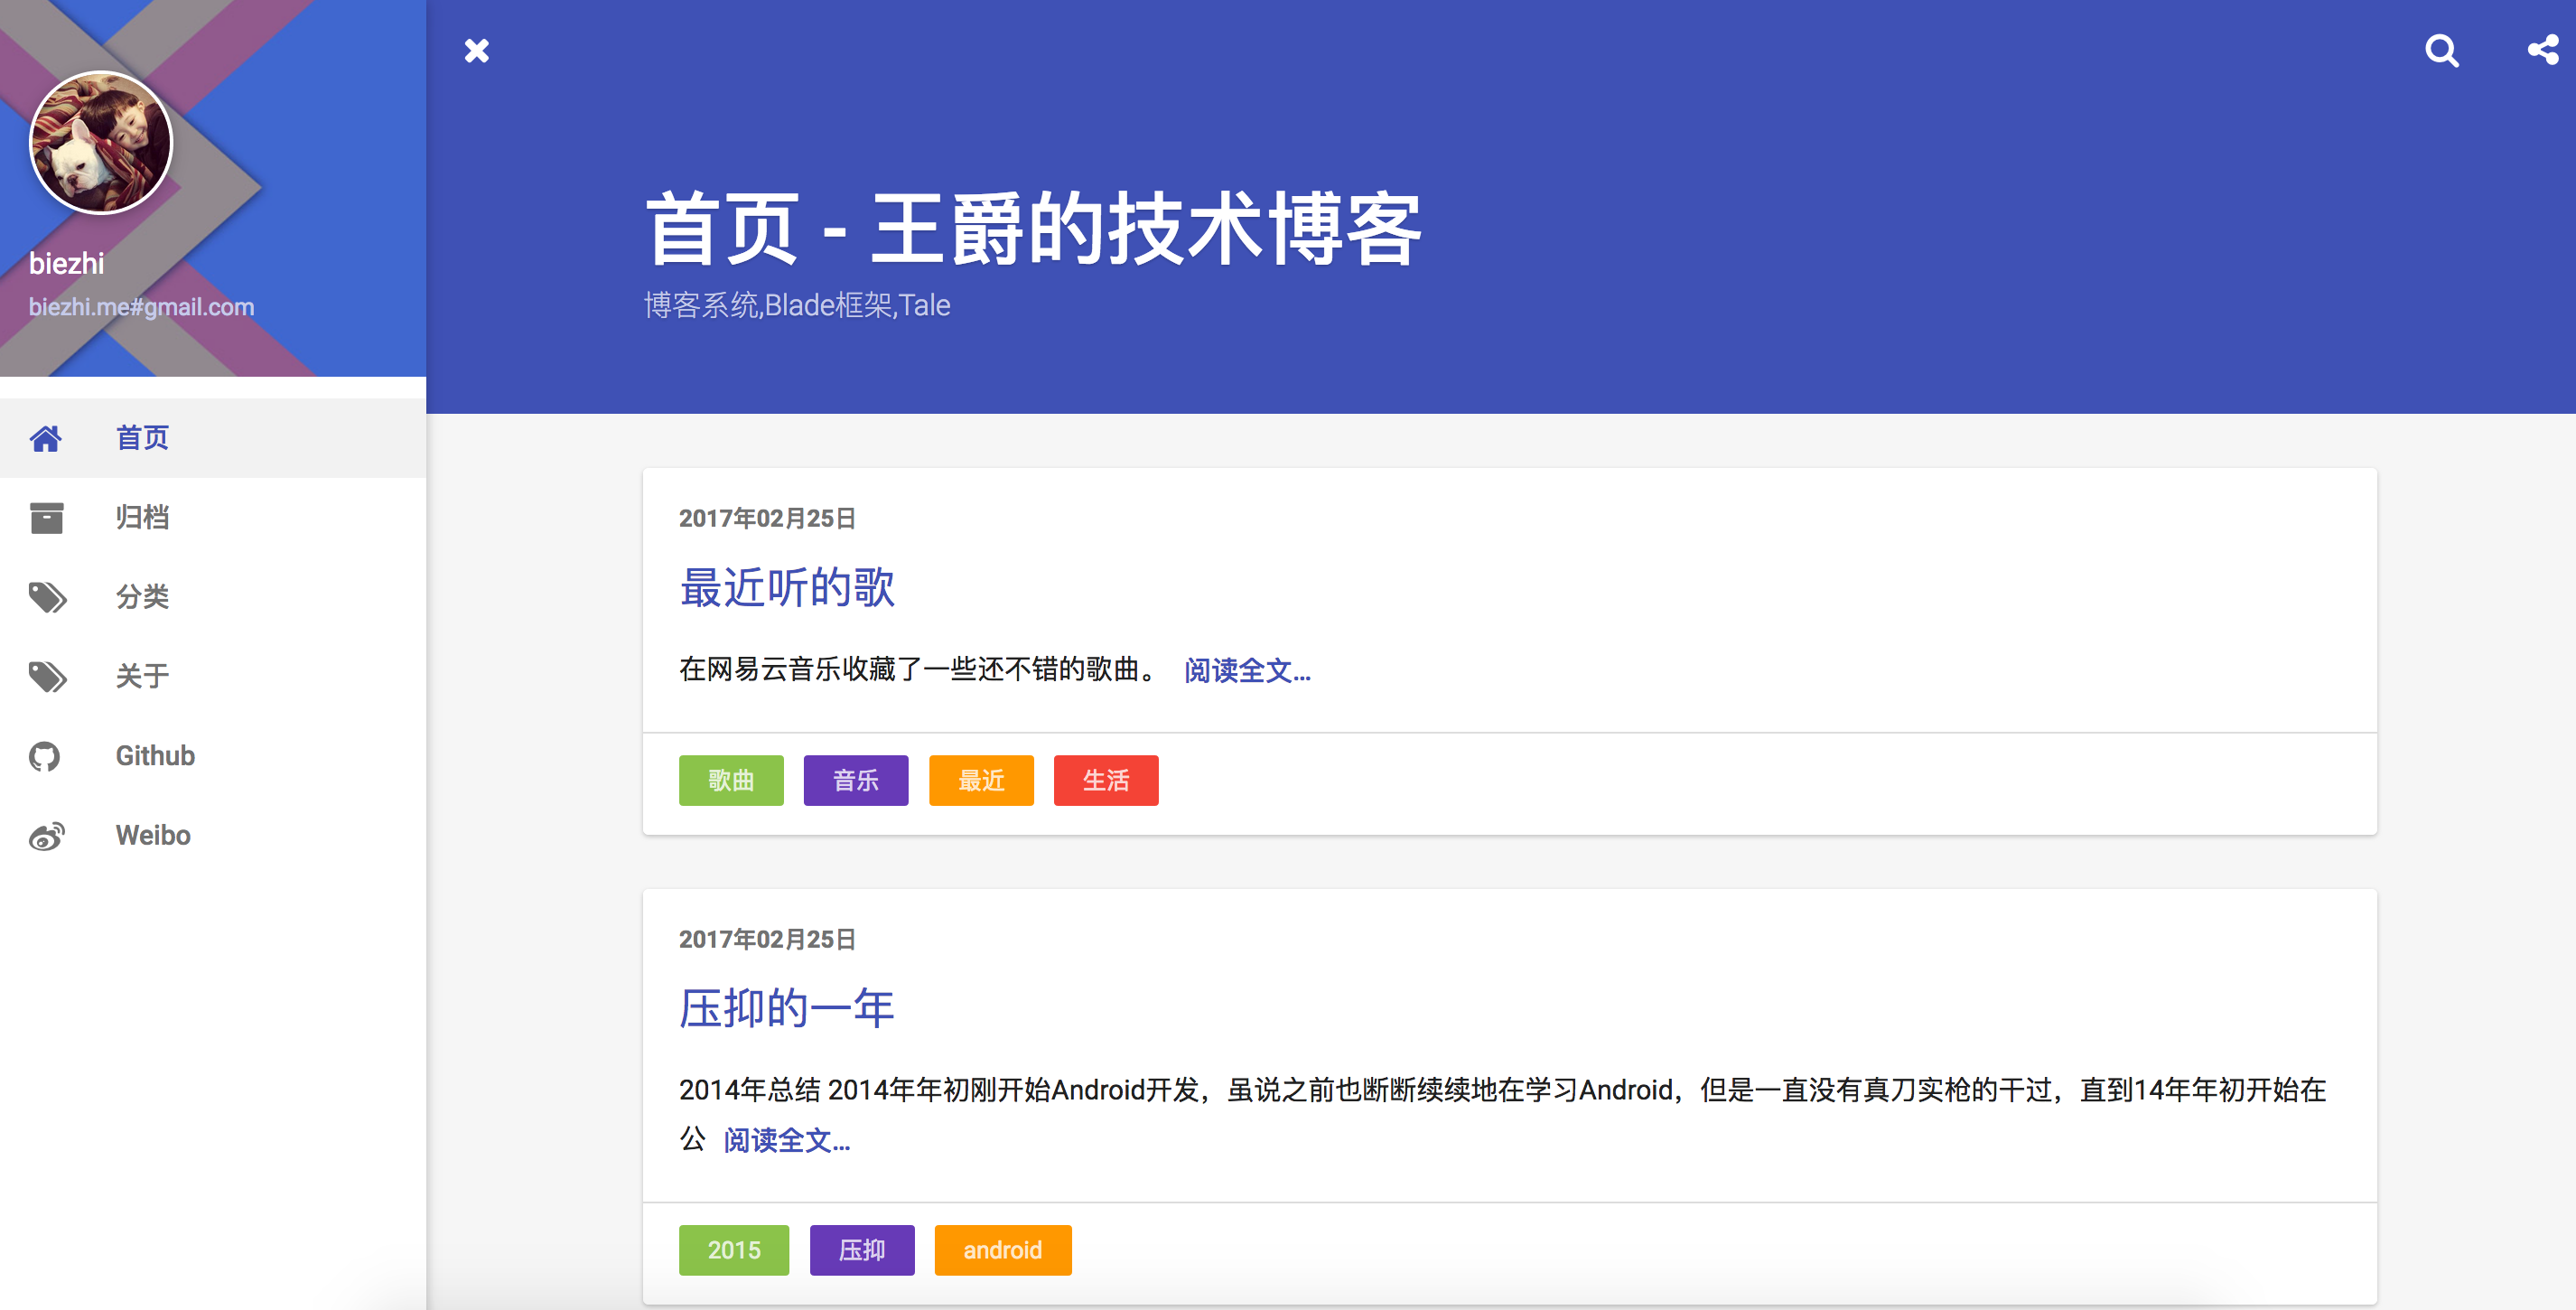Screen dimensions: 2576x1310
Task: Open search with the magnifier icon
Action: click(2441, 50)
